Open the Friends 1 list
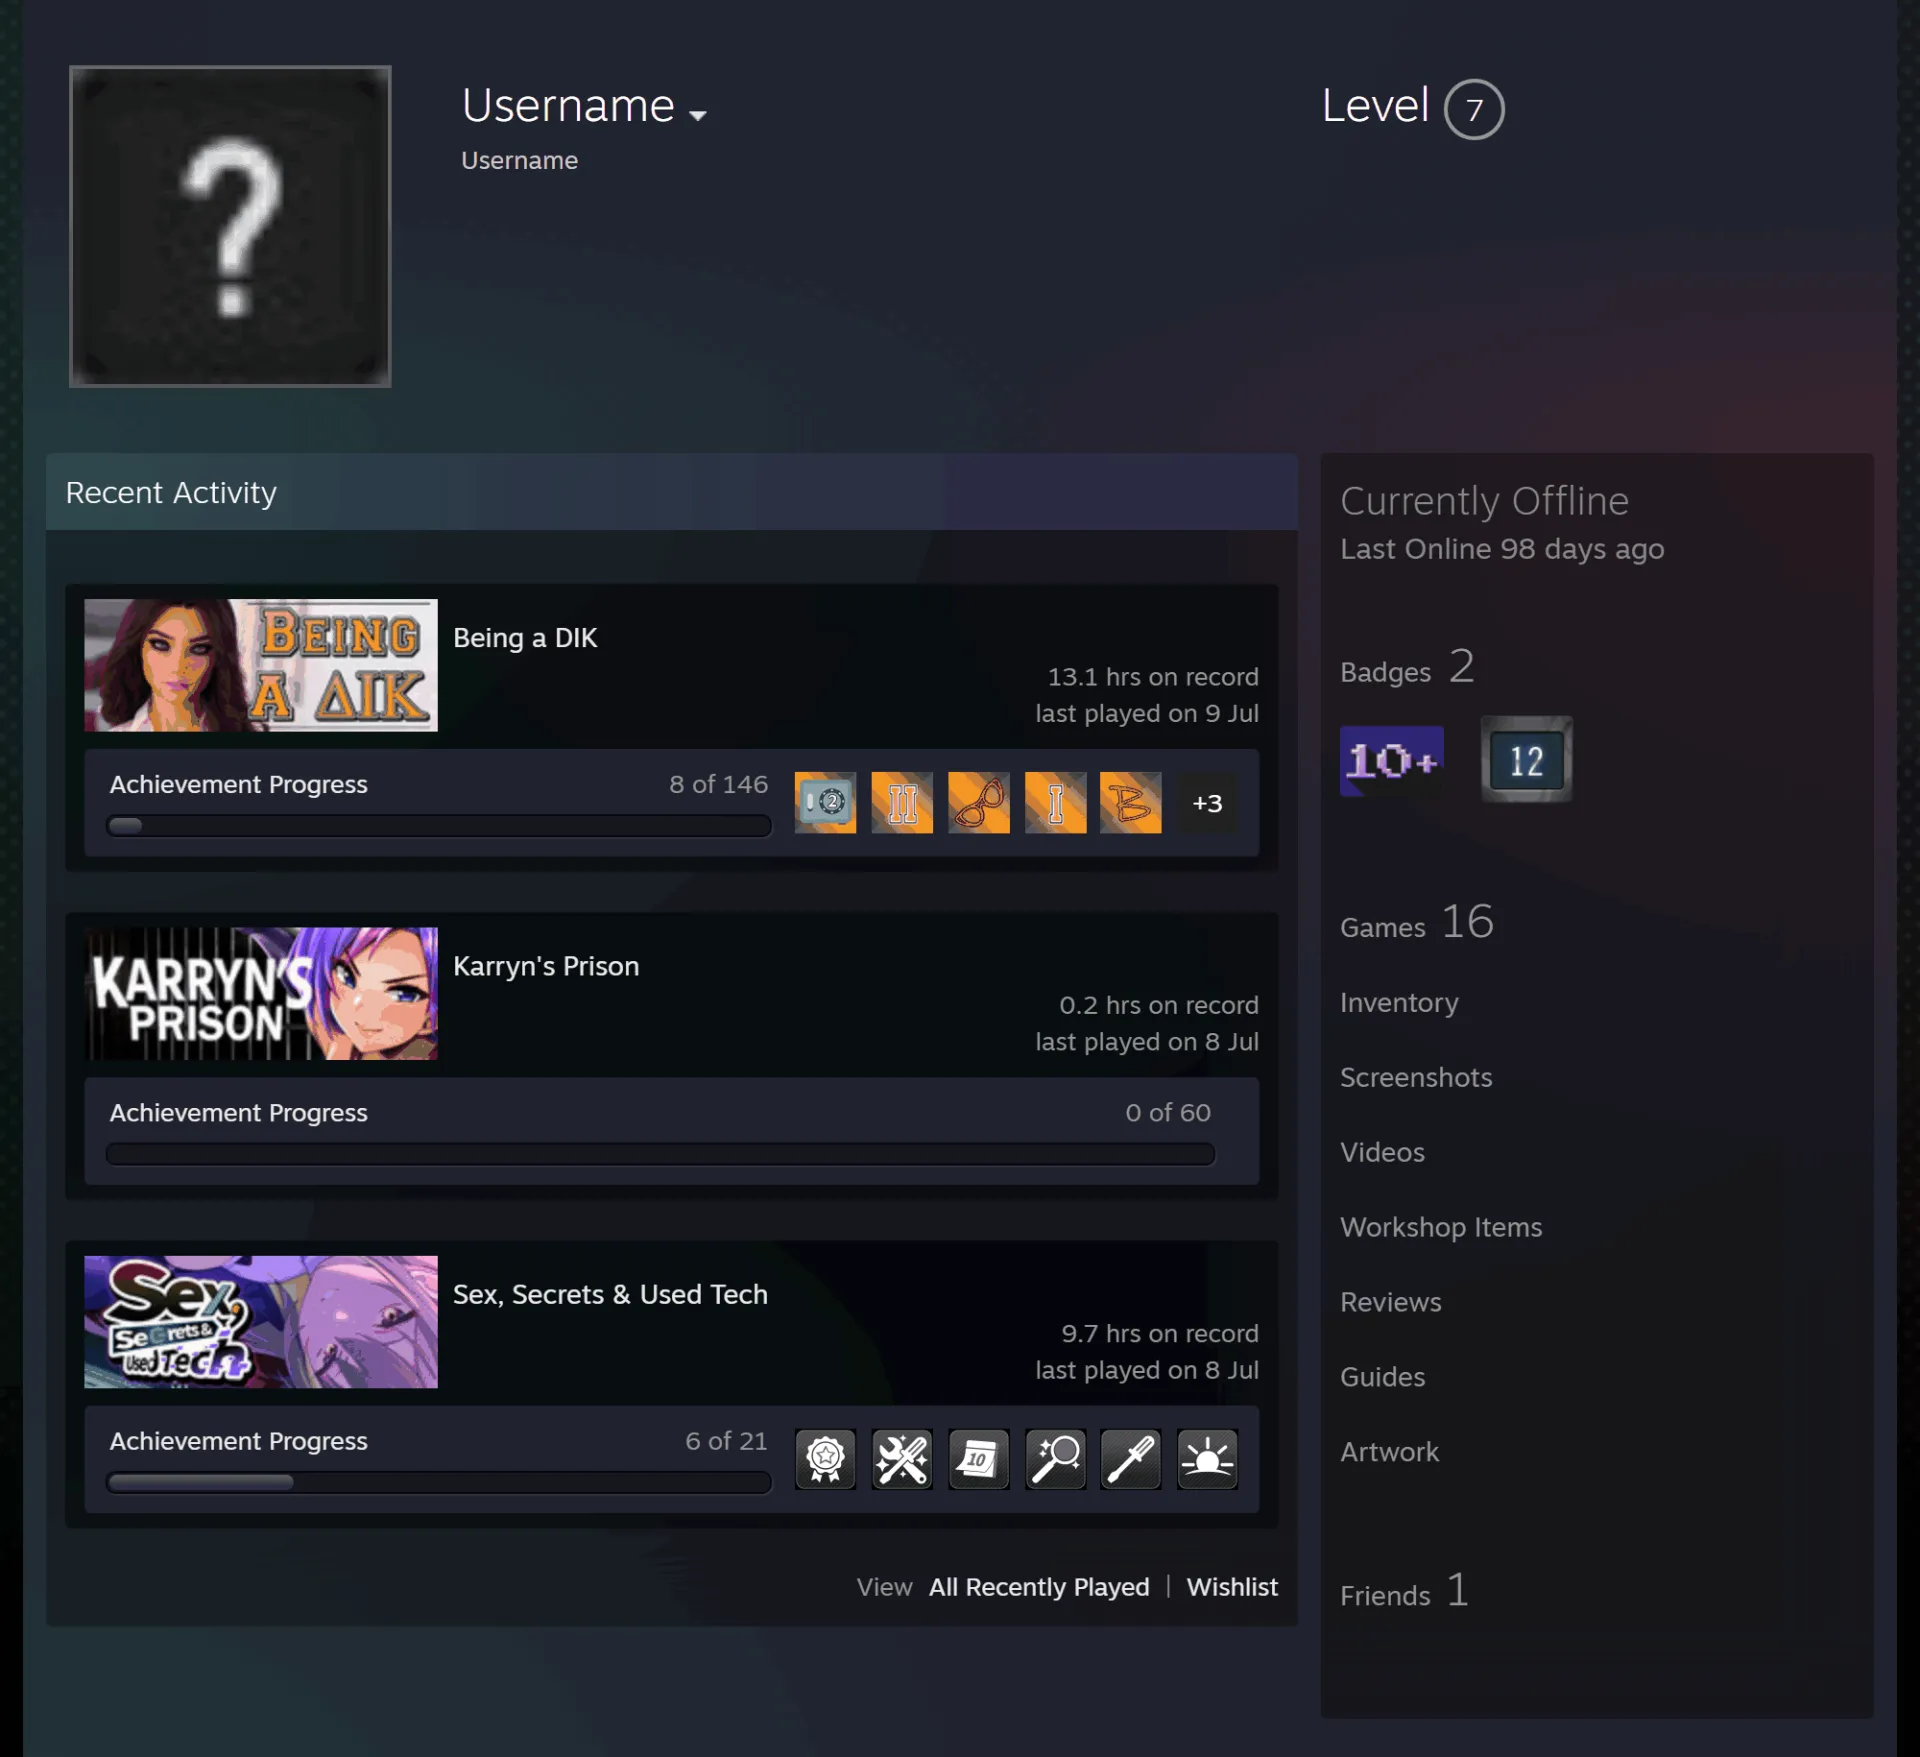 pos(1404,1590)
